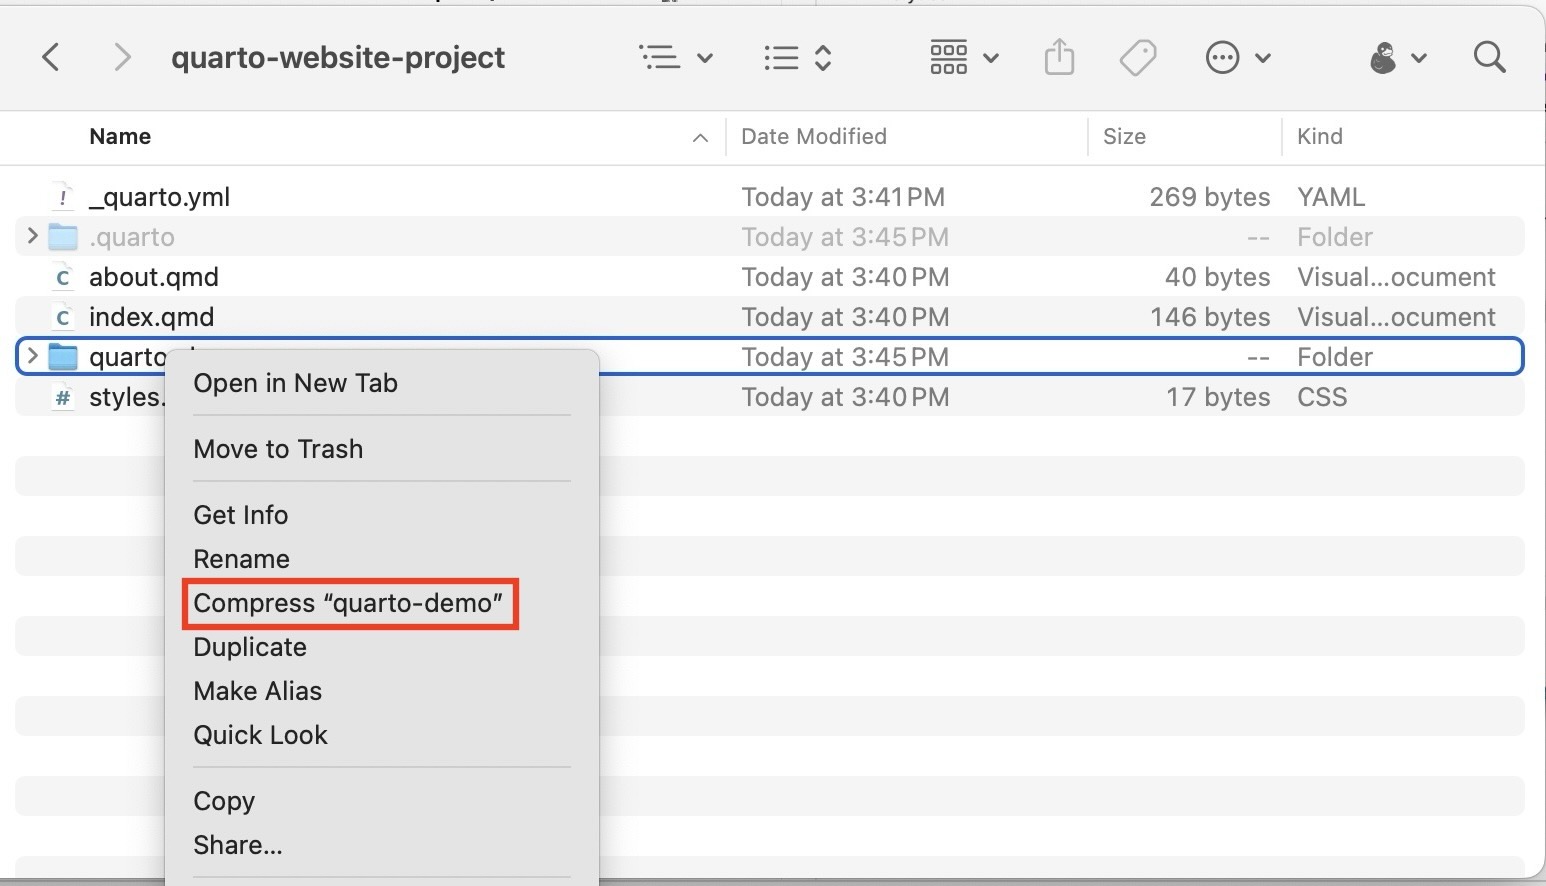Click the Forward navigation arrow
1546x886 pixels.
122,58
